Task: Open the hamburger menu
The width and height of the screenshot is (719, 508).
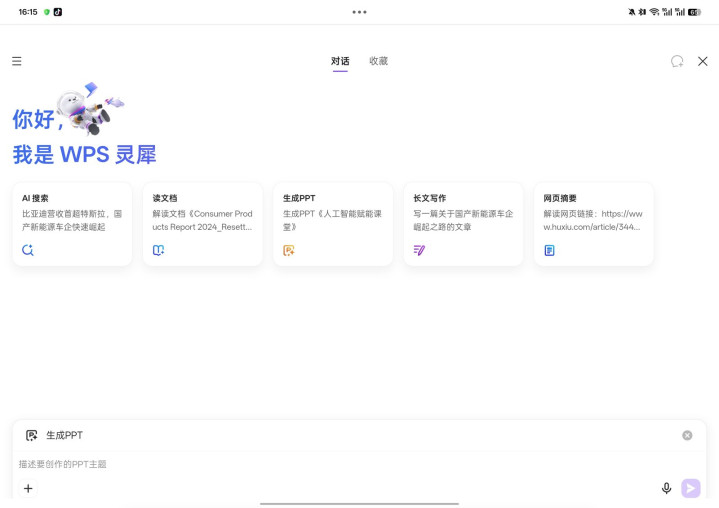Action: point(17,61)
